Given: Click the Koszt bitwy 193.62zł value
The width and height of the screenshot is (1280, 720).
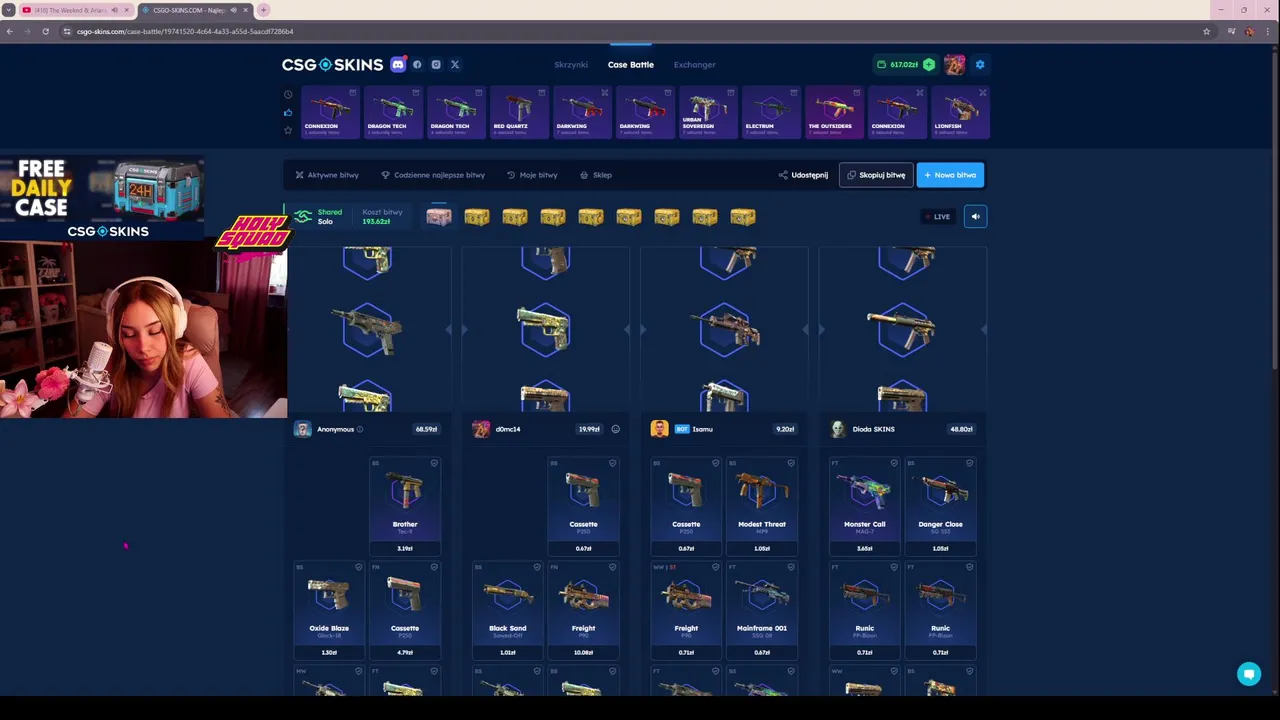Looking at the screenshot, I should (x=376, y=221).
